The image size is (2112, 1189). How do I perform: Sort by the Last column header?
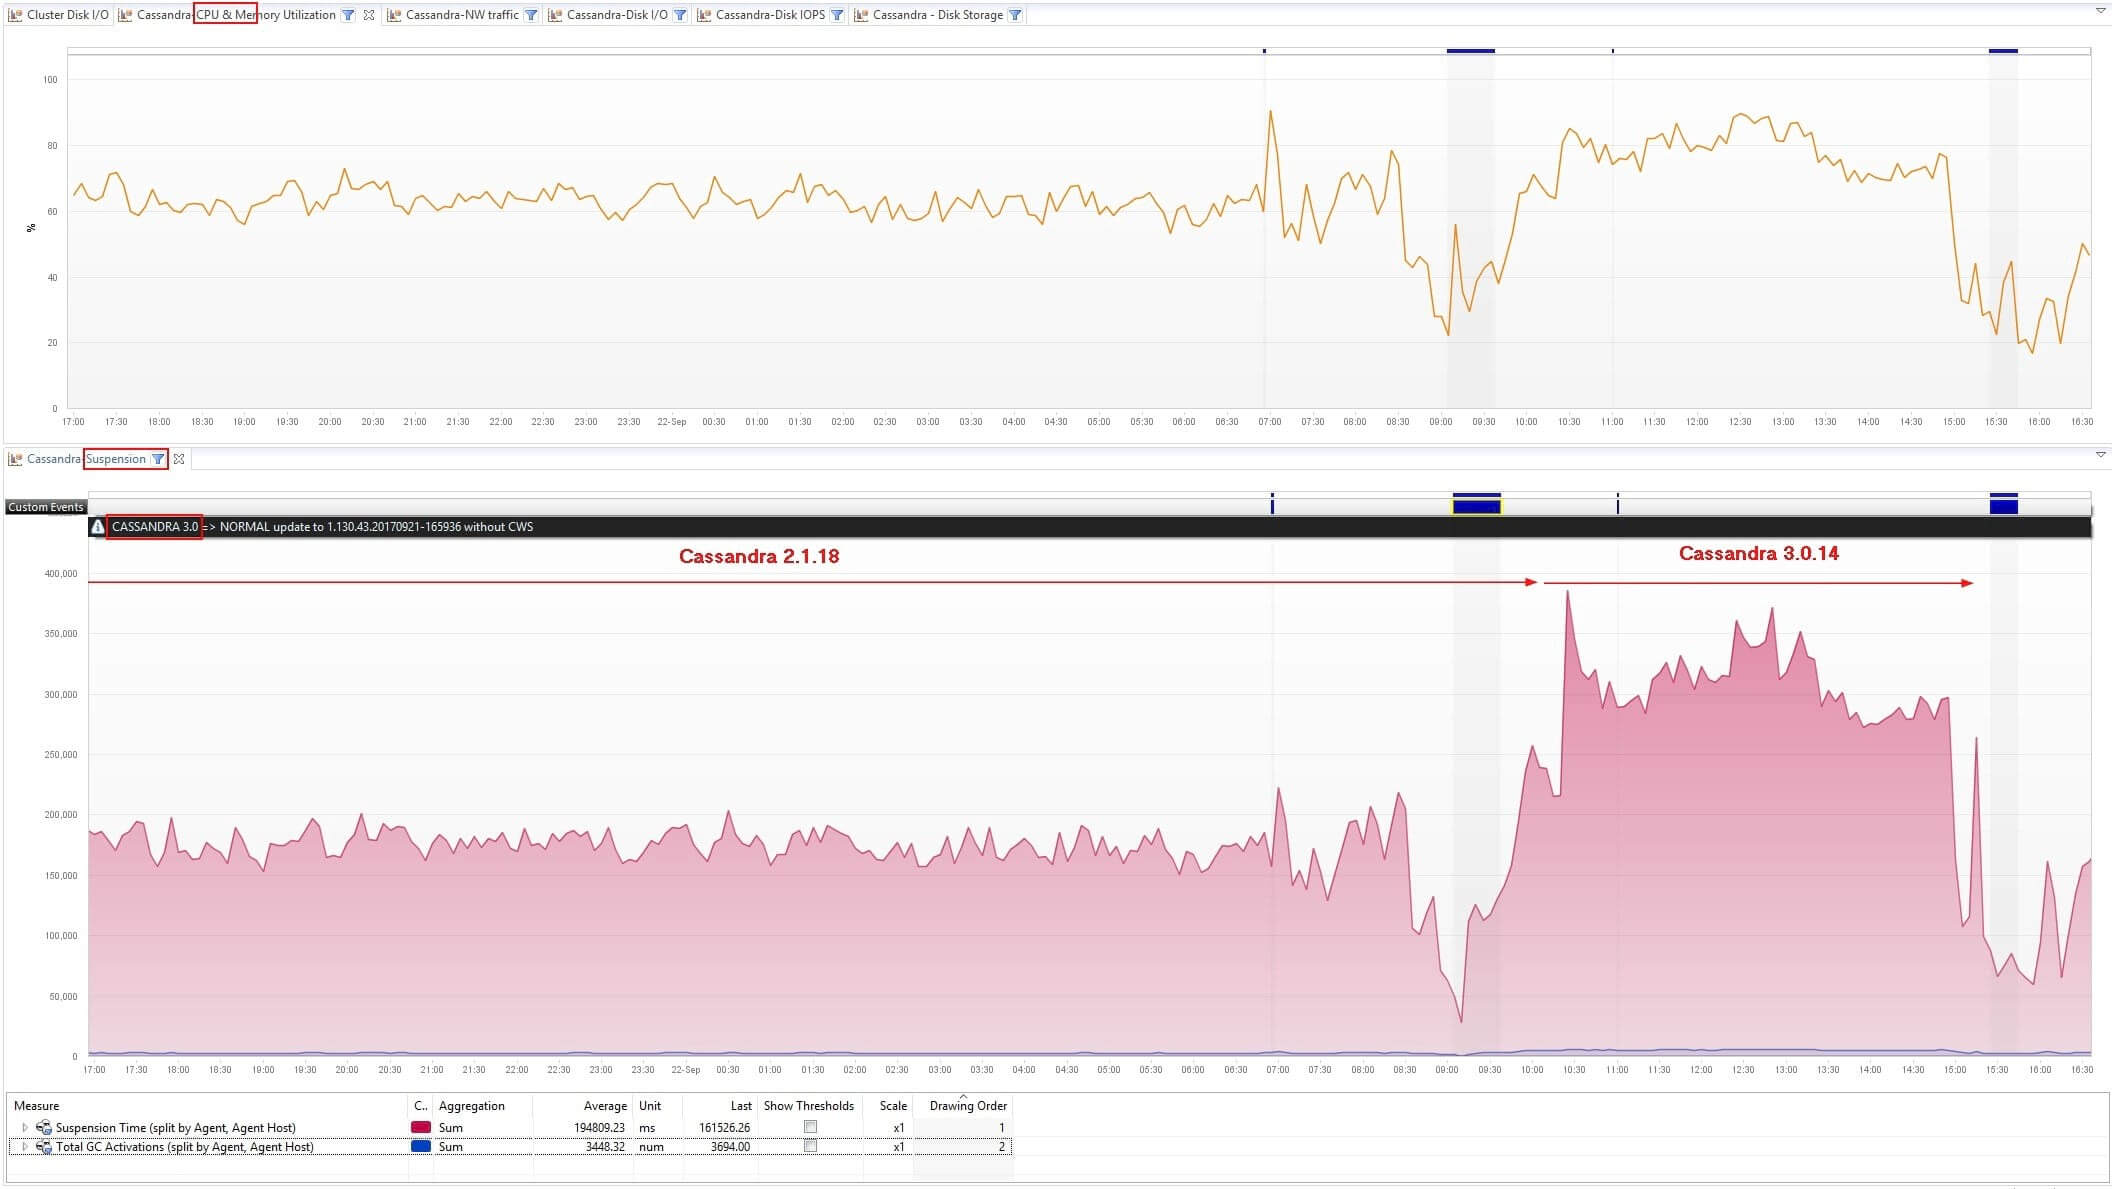point(722,1106)
